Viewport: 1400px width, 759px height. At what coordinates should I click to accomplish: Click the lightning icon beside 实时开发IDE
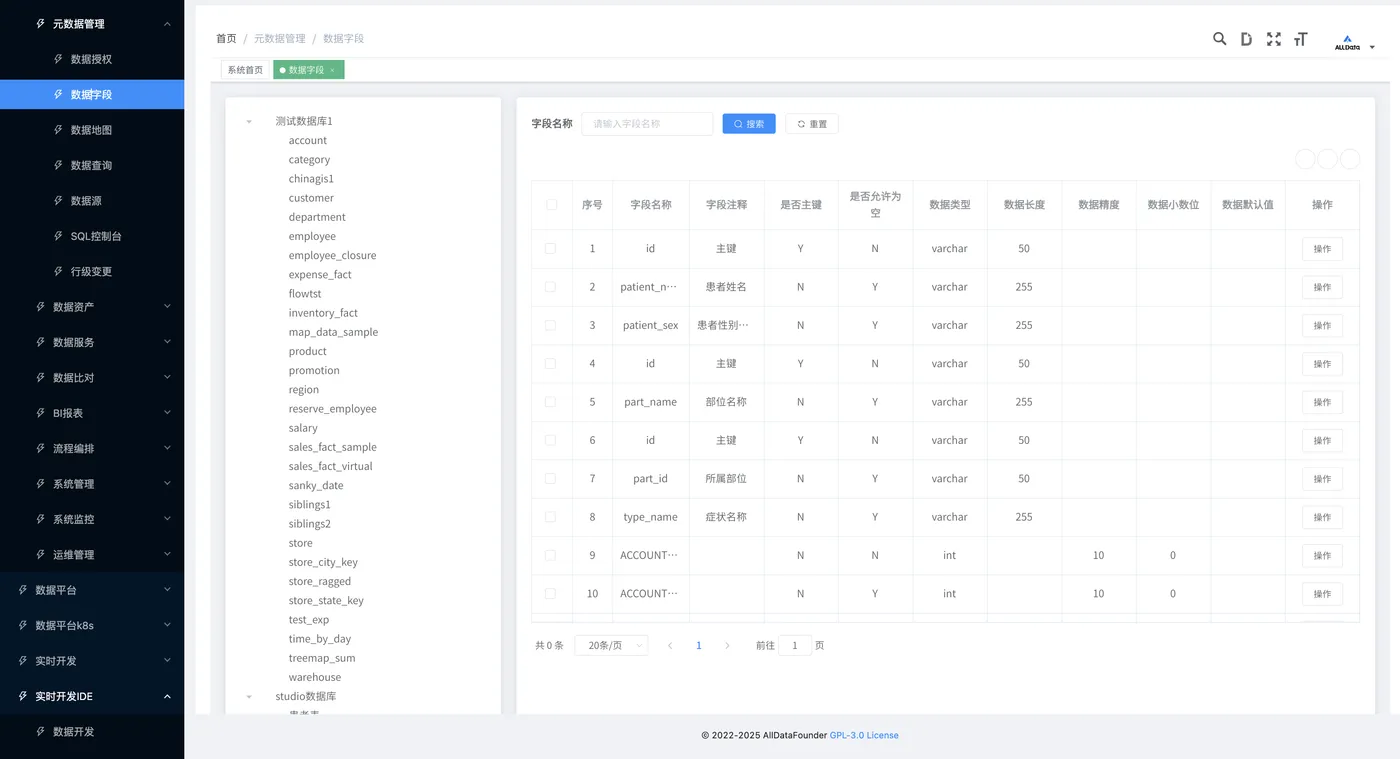pyautogui.click(x=23, y=696)
